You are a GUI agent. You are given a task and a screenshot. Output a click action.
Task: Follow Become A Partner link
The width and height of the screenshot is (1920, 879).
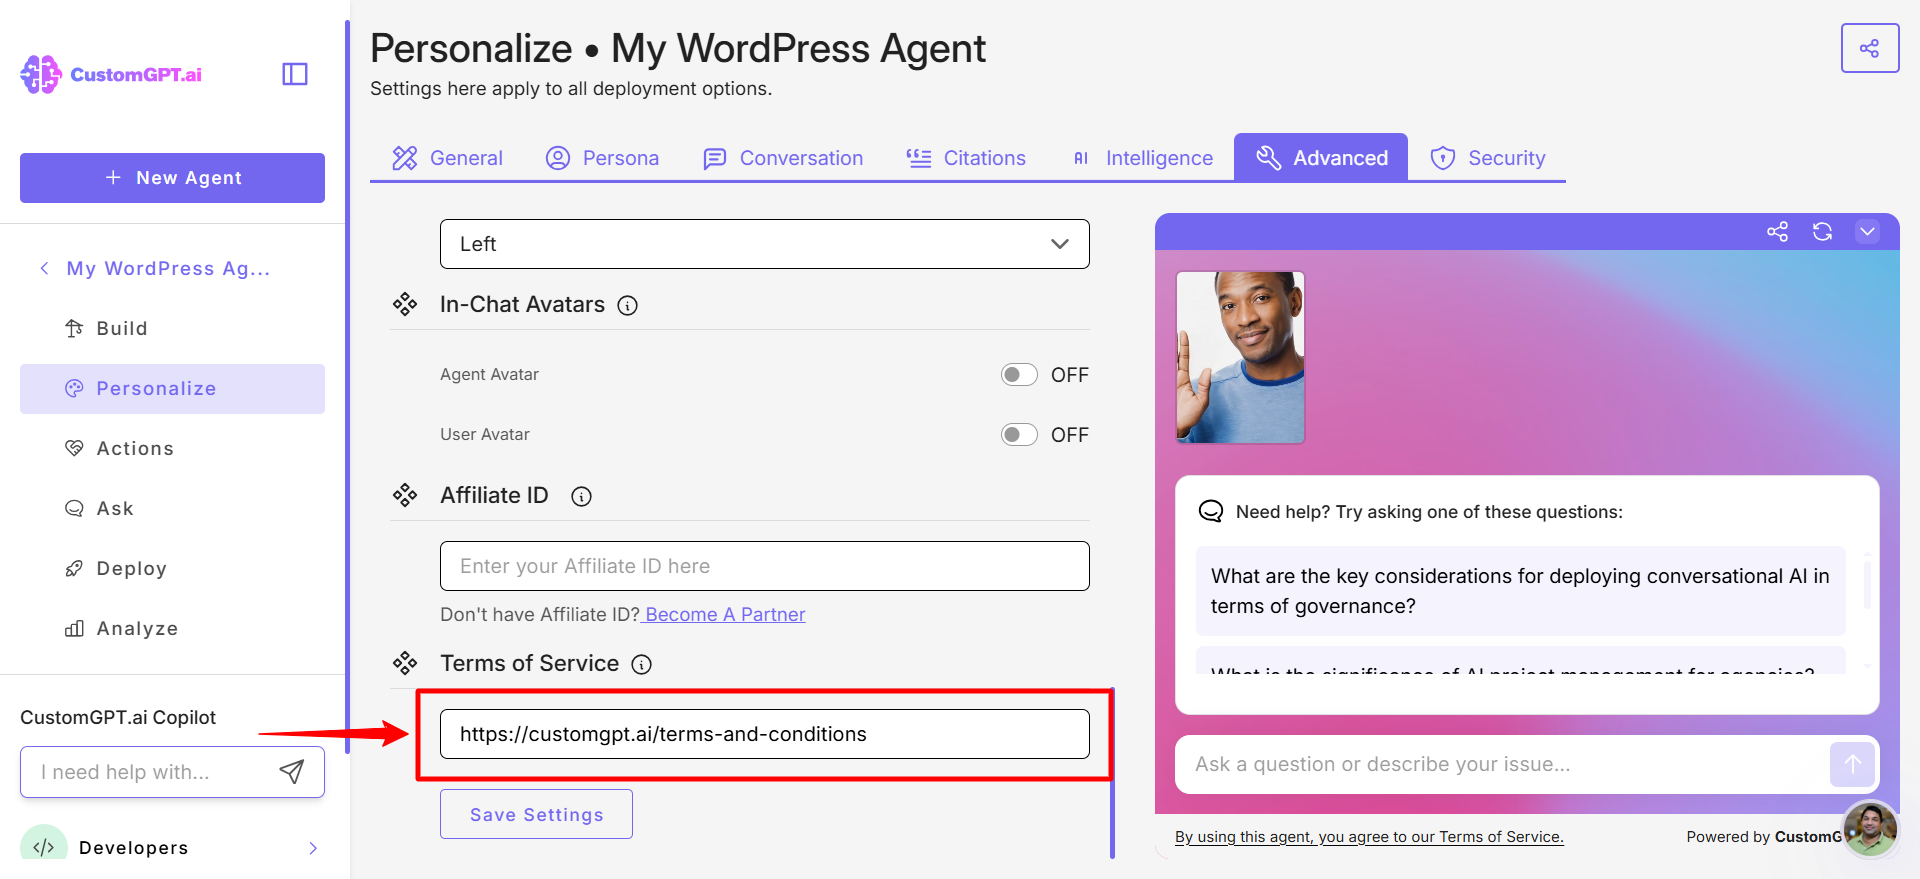coord(725,614)
